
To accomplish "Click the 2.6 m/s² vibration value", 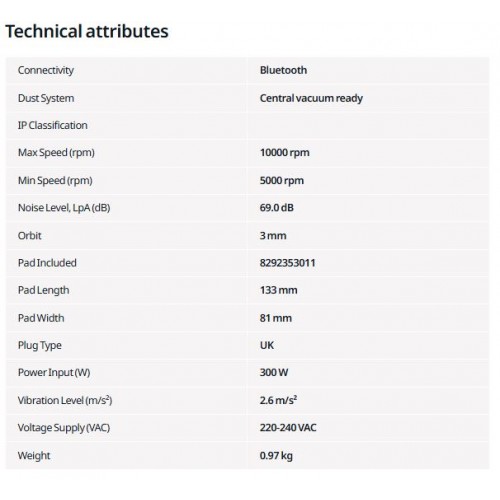I will (x=278, y=400).
